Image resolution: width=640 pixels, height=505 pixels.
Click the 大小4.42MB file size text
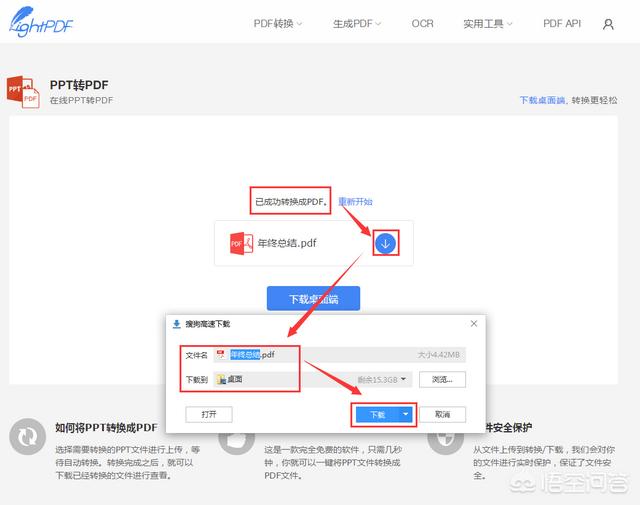439,355
